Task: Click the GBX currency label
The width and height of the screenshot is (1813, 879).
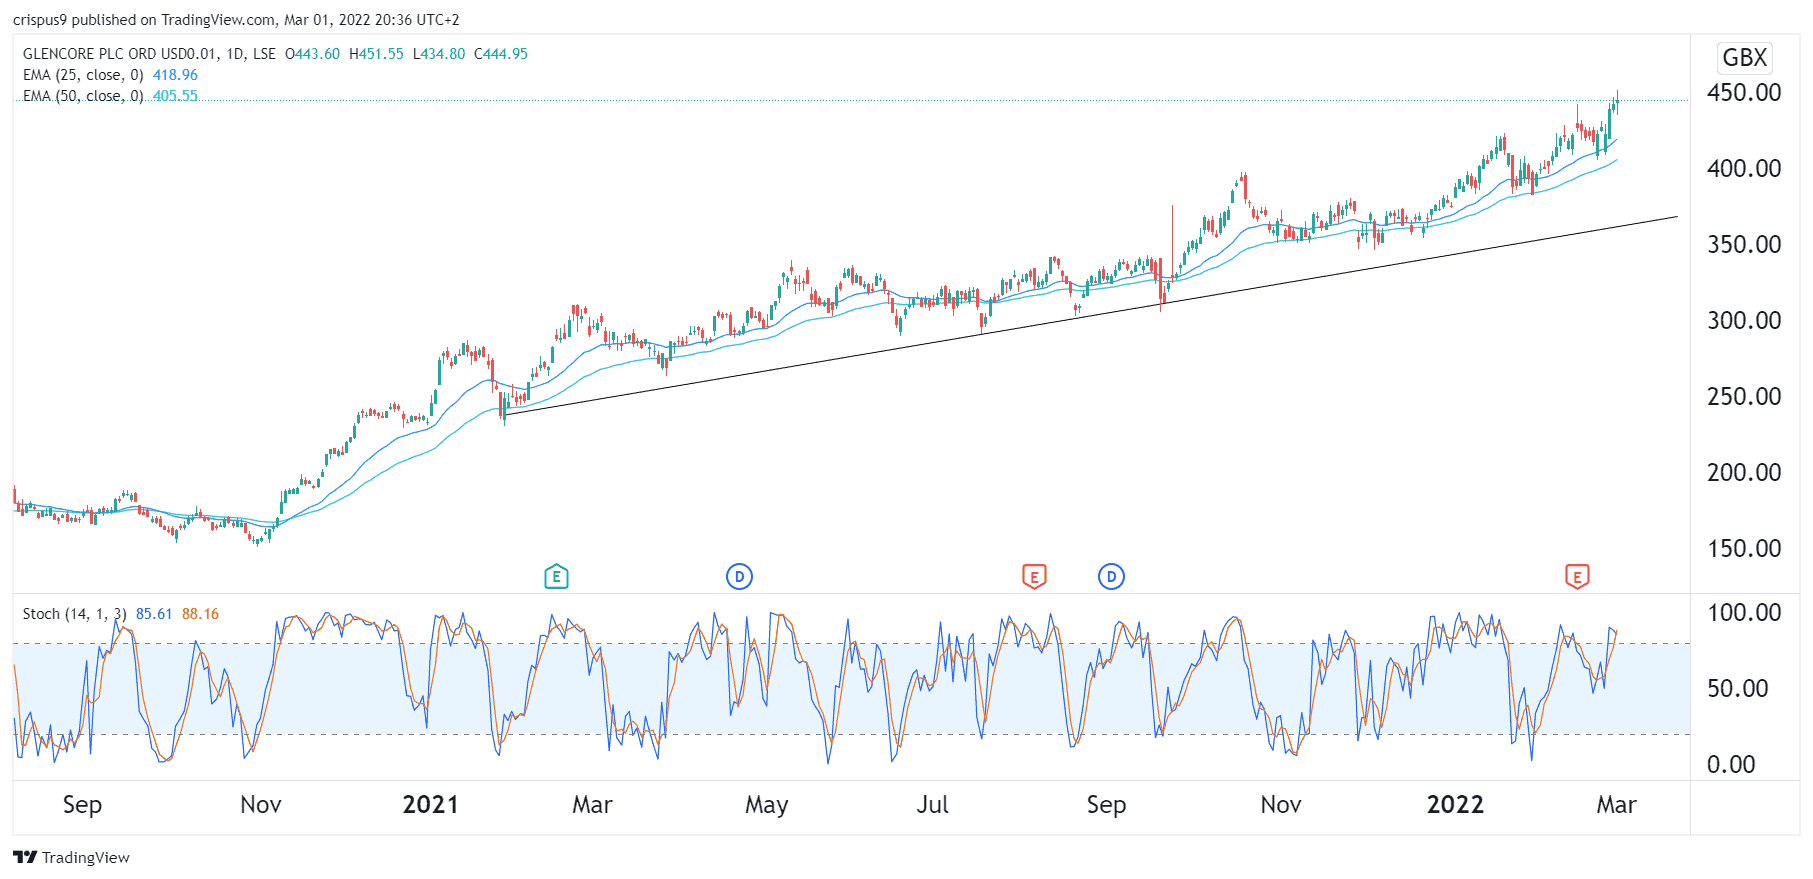Action: (x=1744, y=58)
